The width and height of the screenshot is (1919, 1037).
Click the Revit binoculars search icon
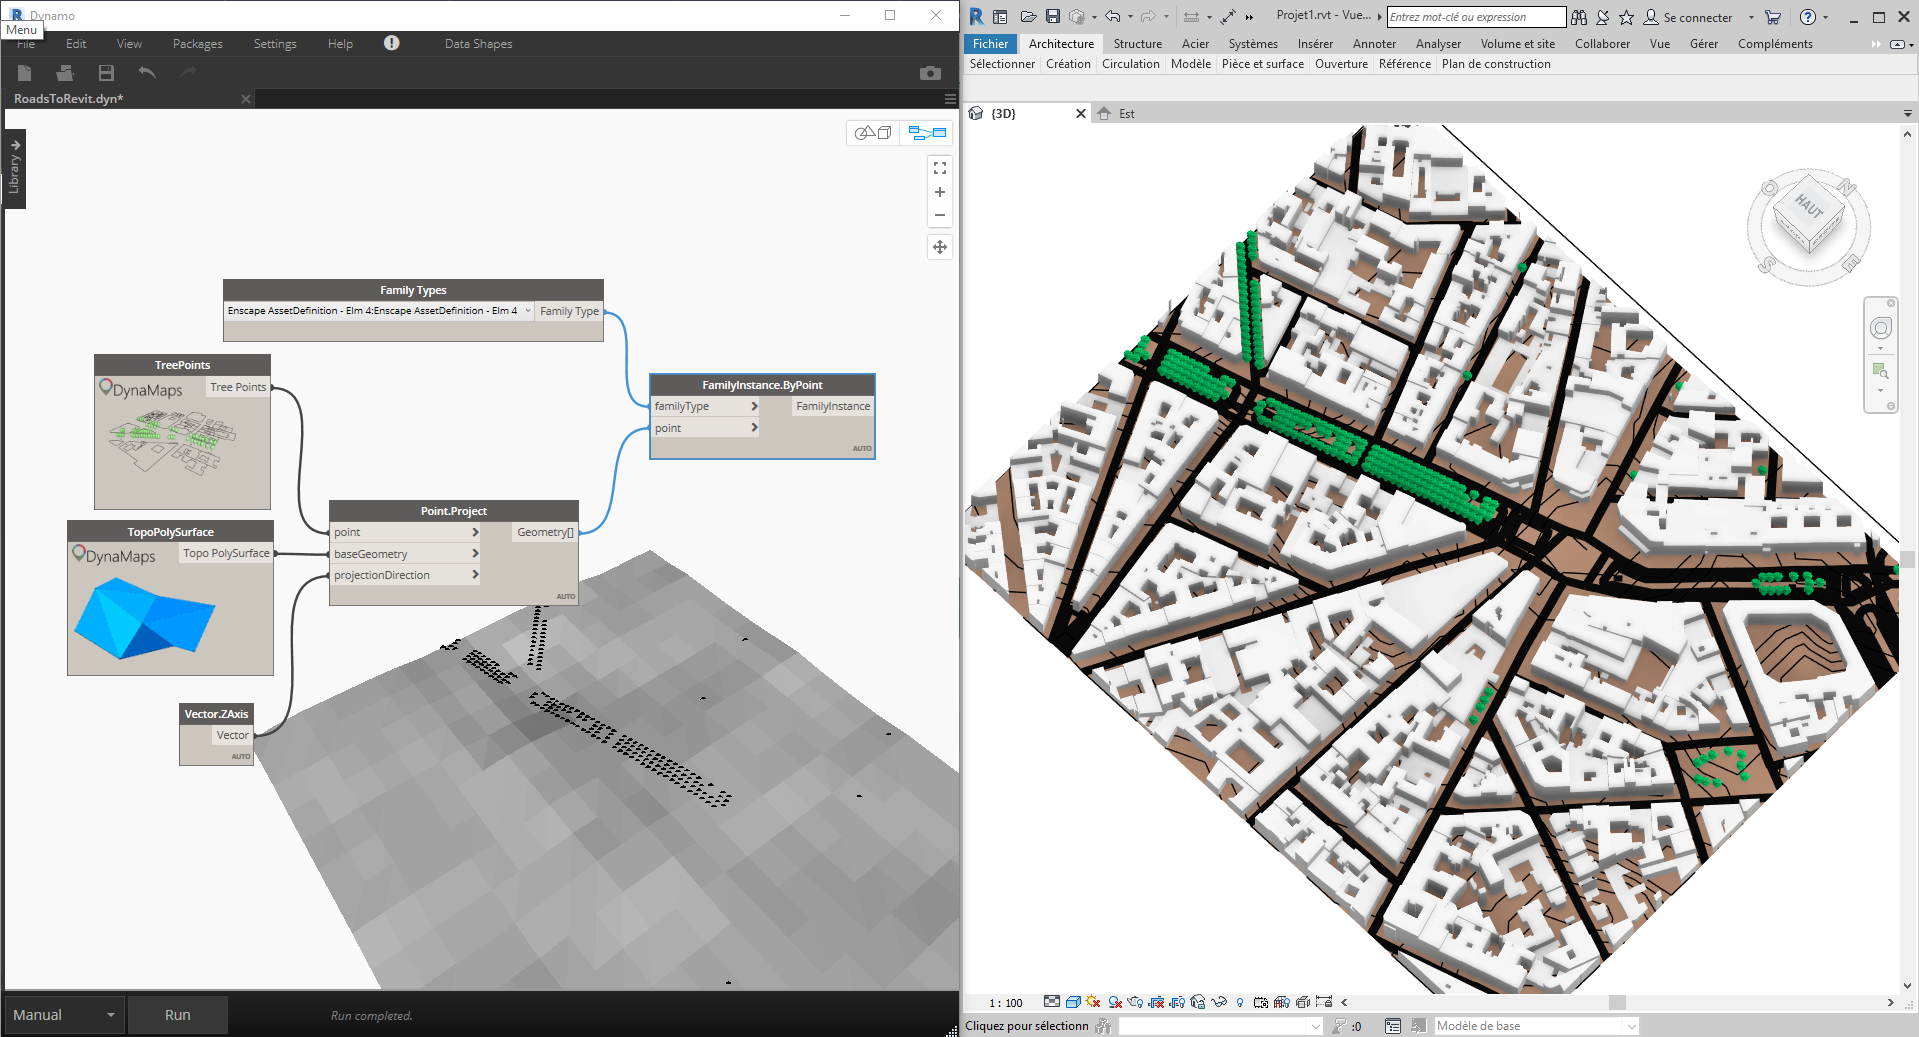[1579, 17]
